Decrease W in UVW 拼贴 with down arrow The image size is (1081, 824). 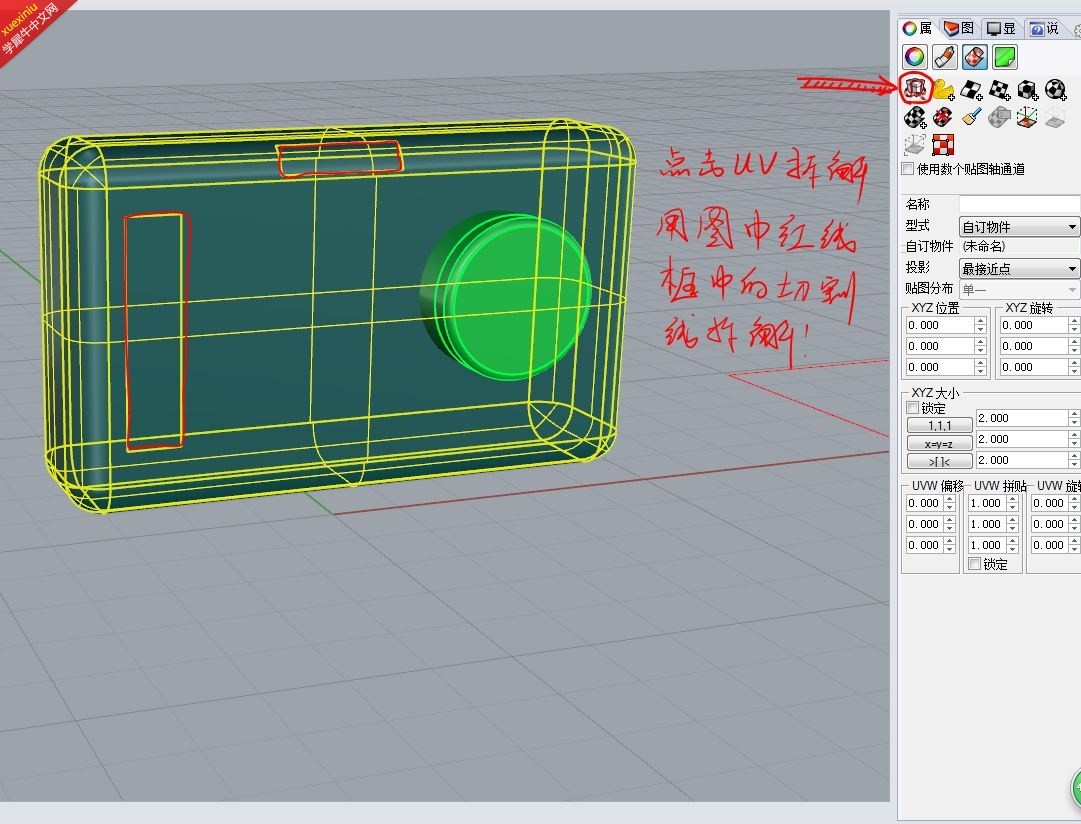1012,549
